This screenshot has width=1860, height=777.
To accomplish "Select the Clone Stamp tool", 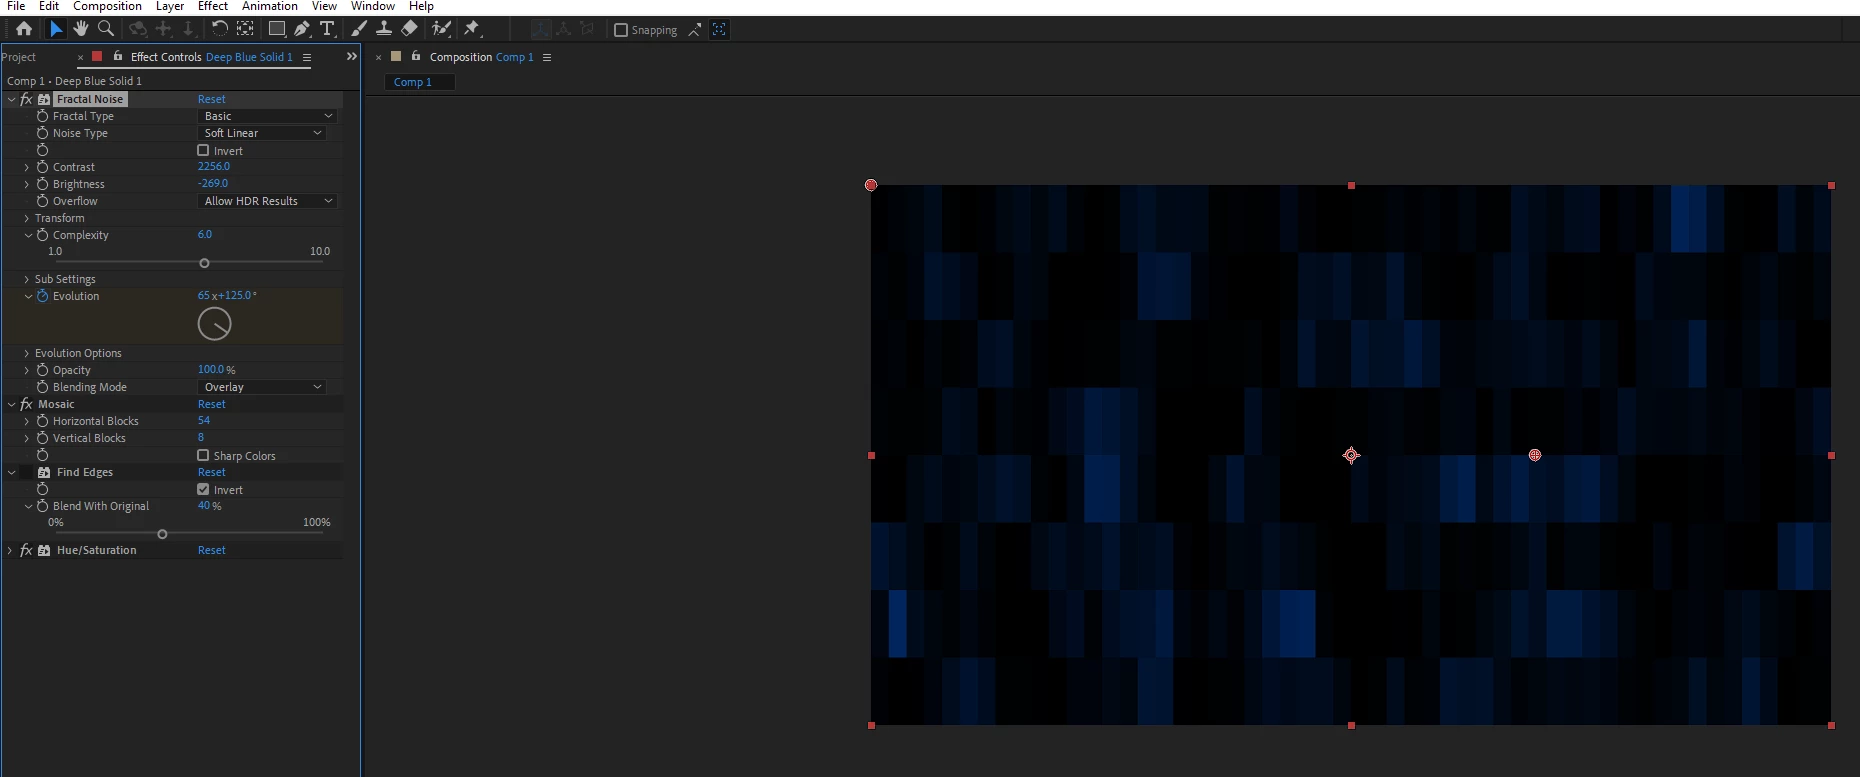I will (x=384, y=29).
